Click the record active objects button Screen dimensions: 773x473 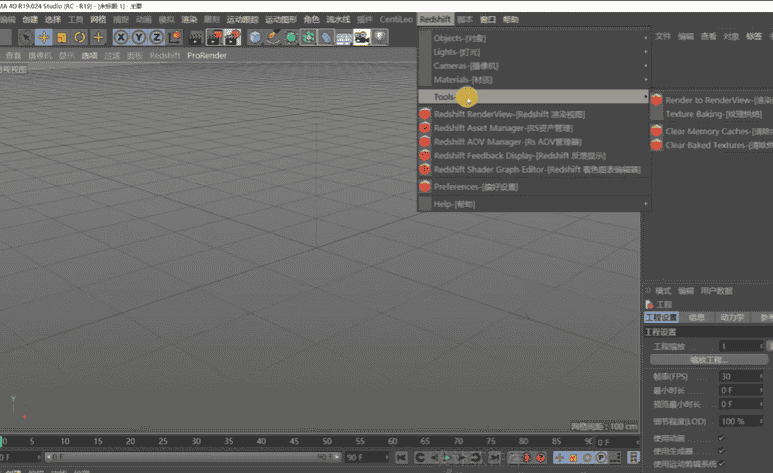tap(515, 458)
